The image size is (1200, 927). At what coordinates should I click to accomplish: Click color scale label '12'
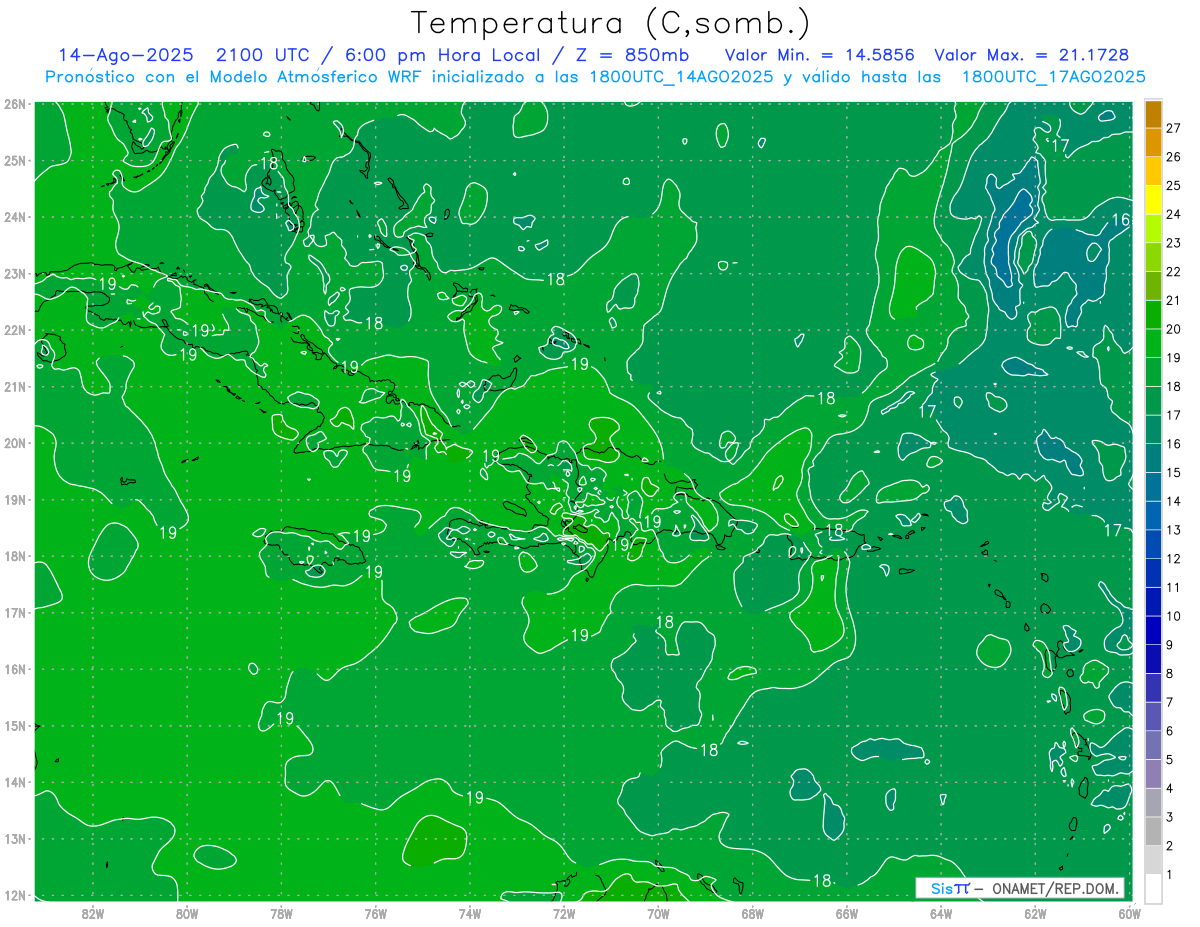click(1174, 558)
